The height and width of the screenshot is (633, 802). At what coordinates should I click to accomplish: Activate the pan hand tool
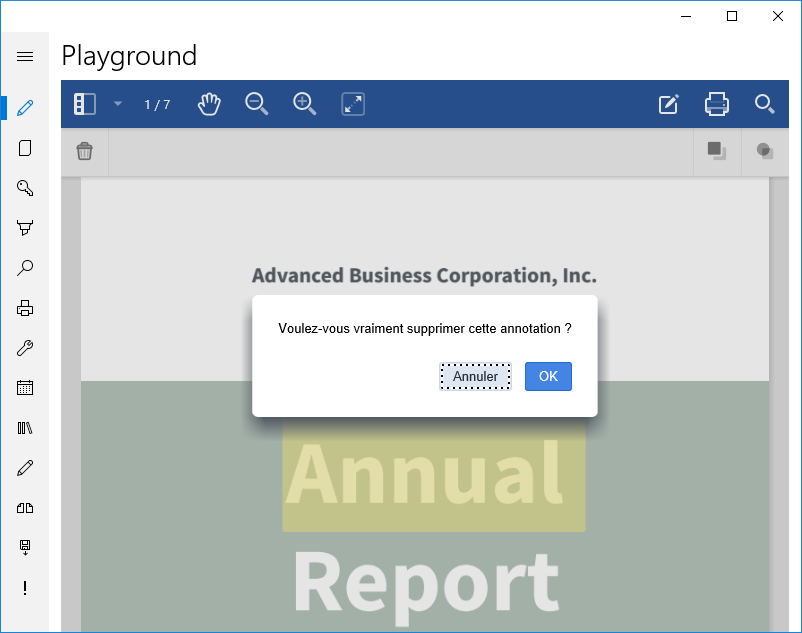click(x=209, y=104)
